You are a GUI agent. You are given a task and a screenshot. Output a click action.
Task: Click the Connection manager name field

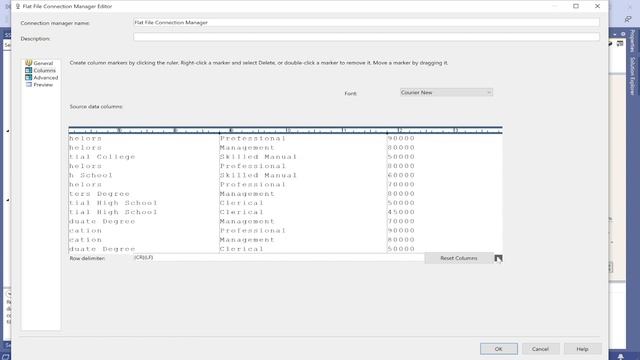pyautogui.click(x=366, y=22)
